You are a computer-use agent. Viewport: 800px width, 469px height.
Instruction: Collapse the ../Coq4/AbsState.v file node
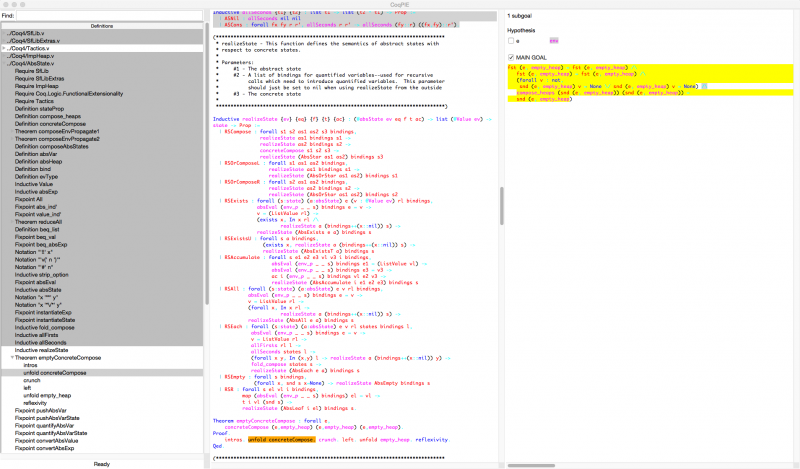pos(4,63)
